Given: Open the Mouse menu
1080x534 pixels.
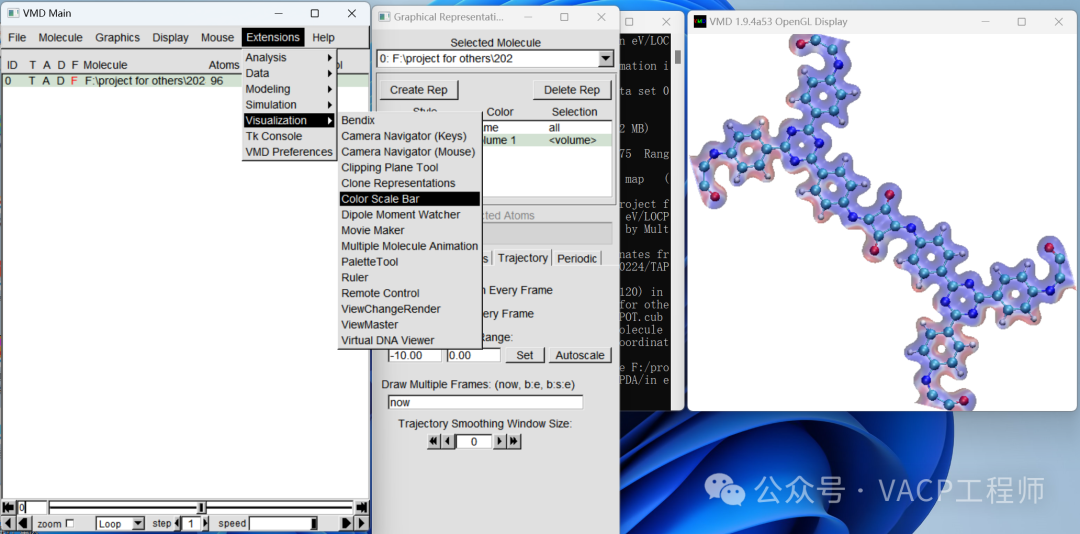Looking at the screenshot, I should [x=218, y=37].
